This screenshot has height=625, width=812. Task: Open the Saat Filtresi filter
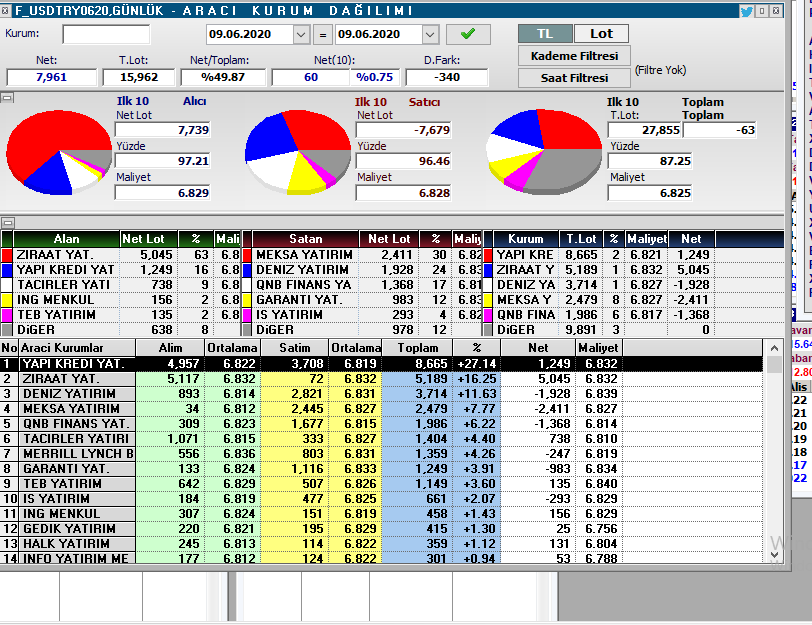[x=574, y=78]
